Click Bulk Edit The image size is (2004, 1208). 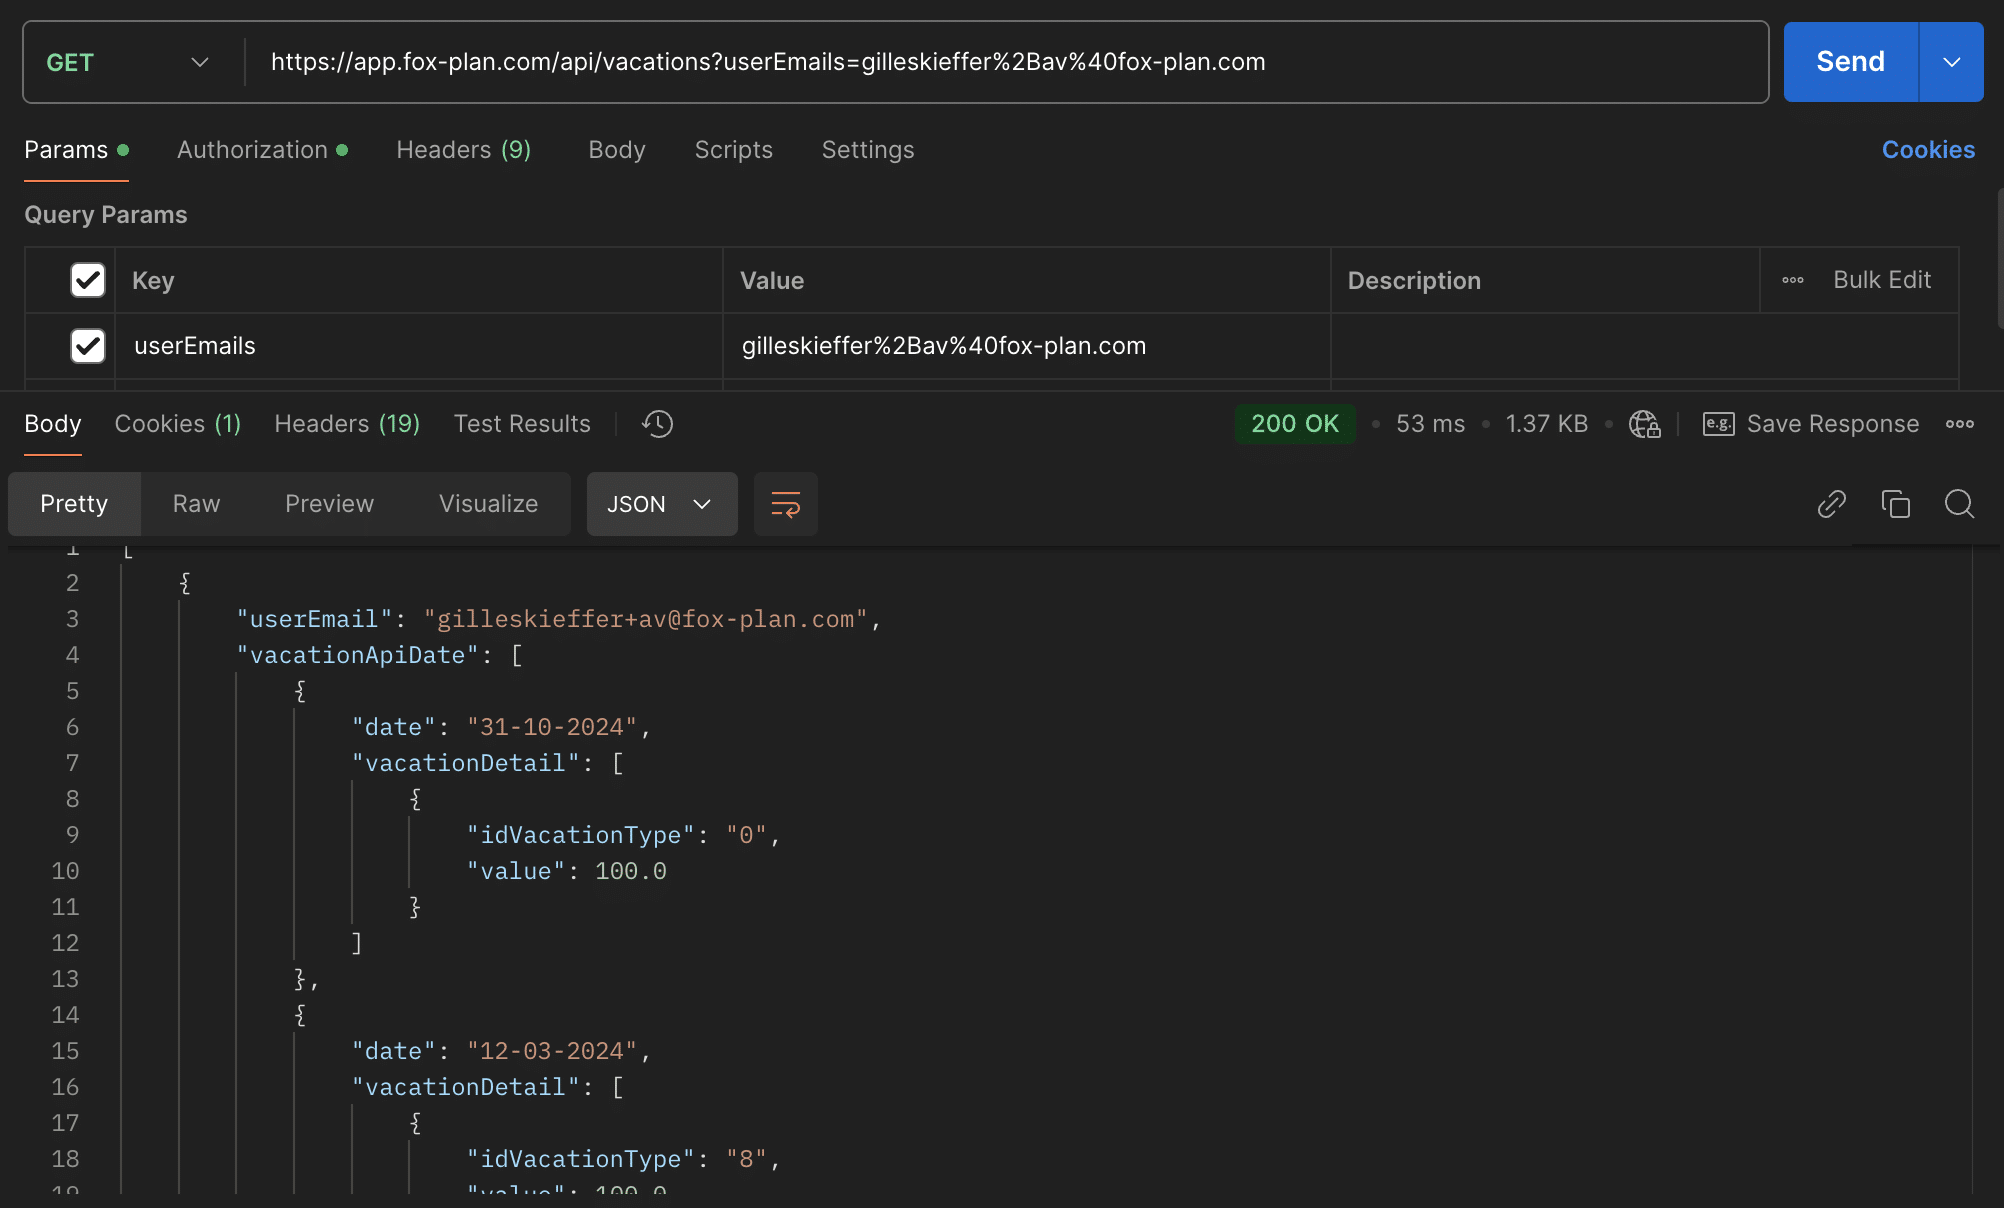click(1882, 280)
